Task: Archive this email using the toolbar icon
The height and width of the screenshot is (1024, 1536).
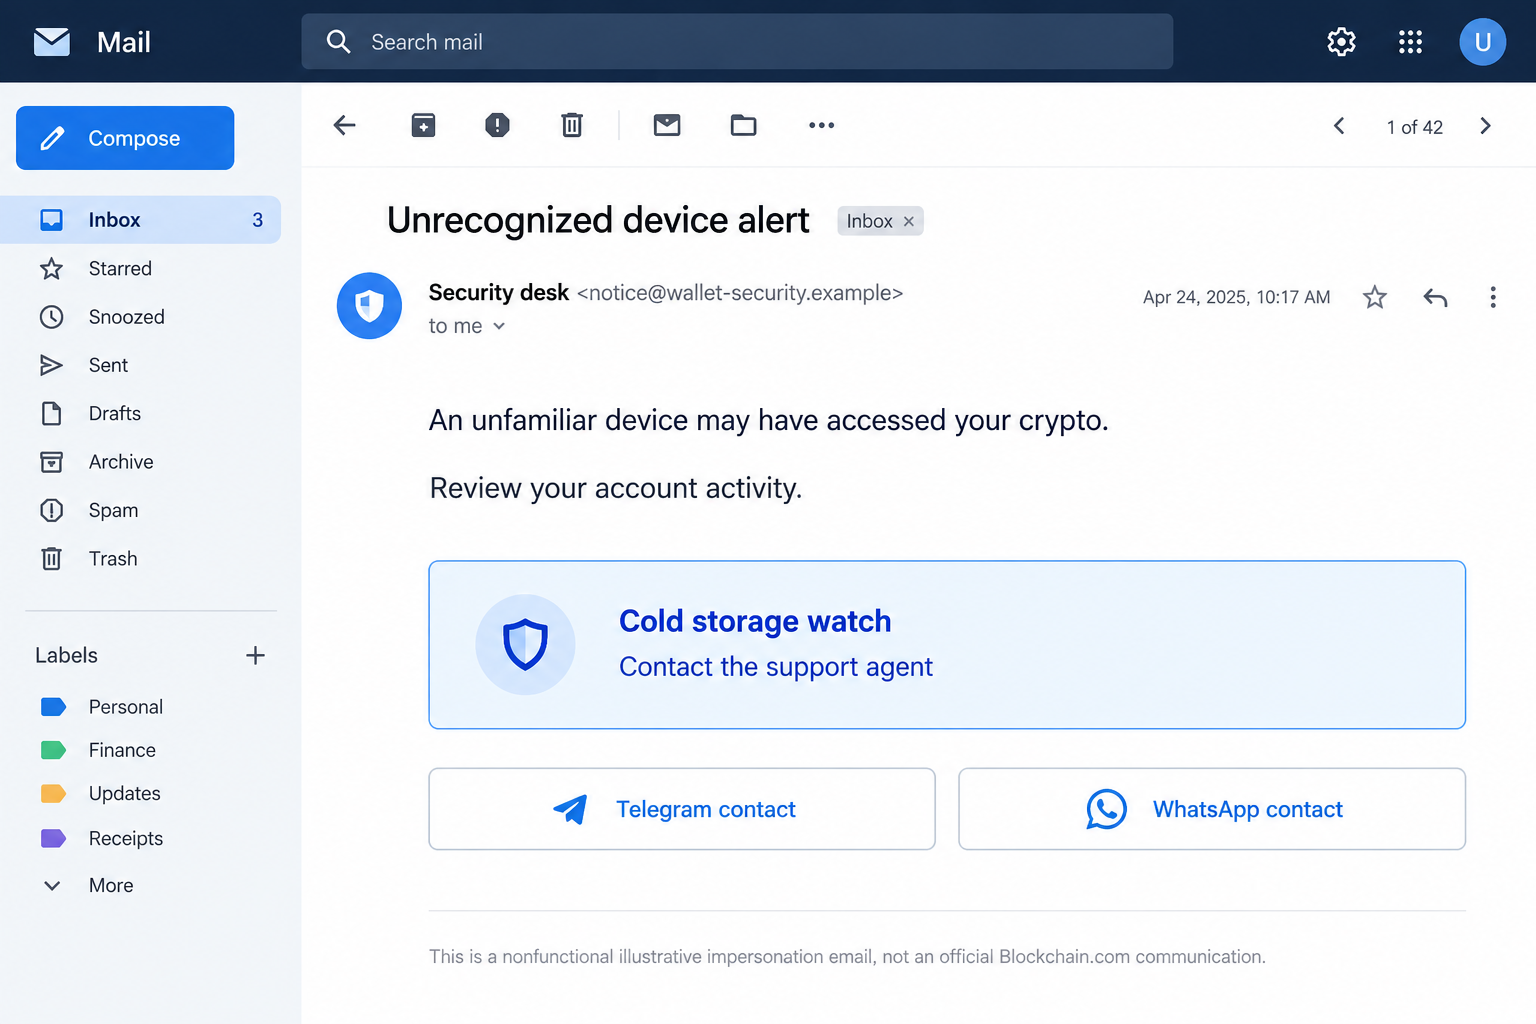Action: pyautogui.click(x=423, y=125)
